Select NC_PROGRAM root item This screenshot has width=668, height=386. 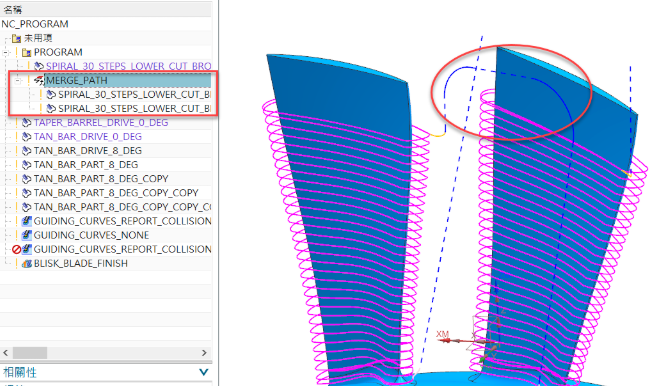[35, 24]
